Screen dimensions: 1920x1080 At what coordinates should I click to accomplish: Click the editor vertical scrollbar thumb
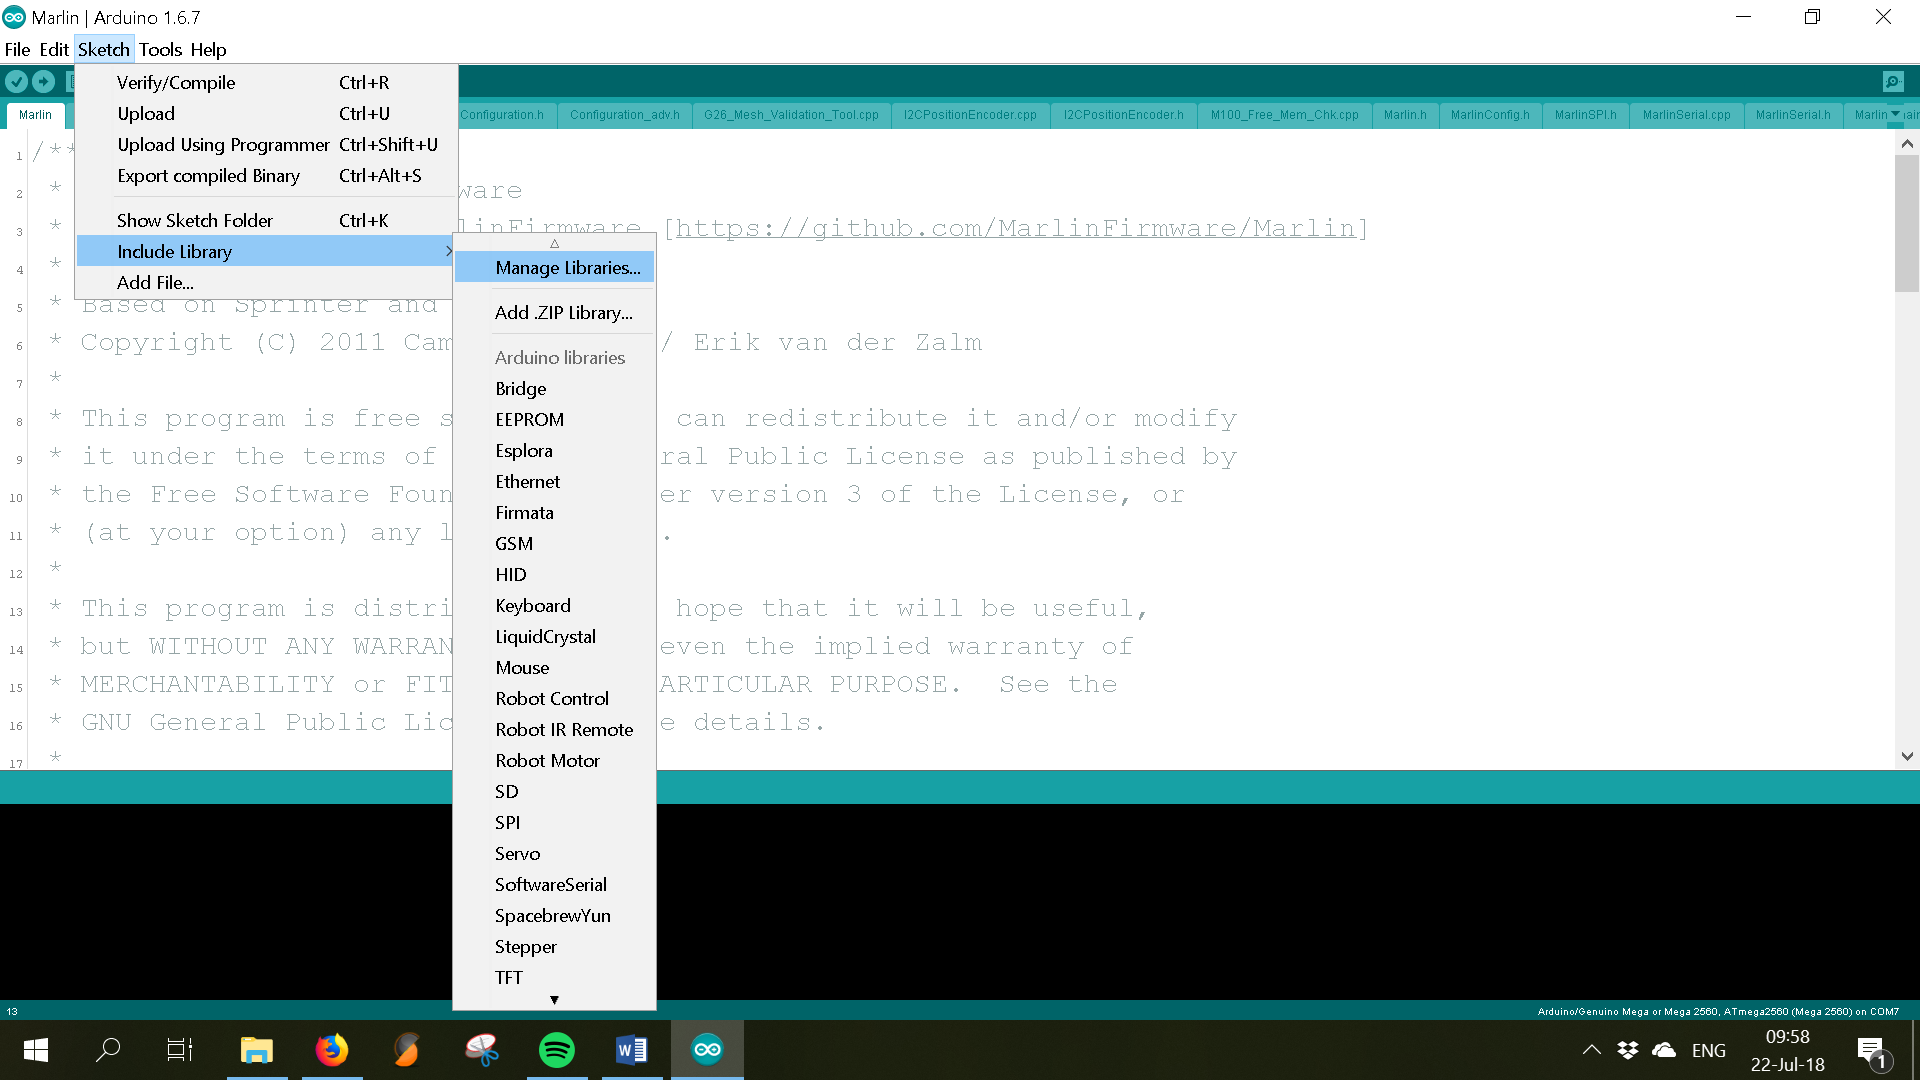pyautogui.click(x=1907, y=223)
